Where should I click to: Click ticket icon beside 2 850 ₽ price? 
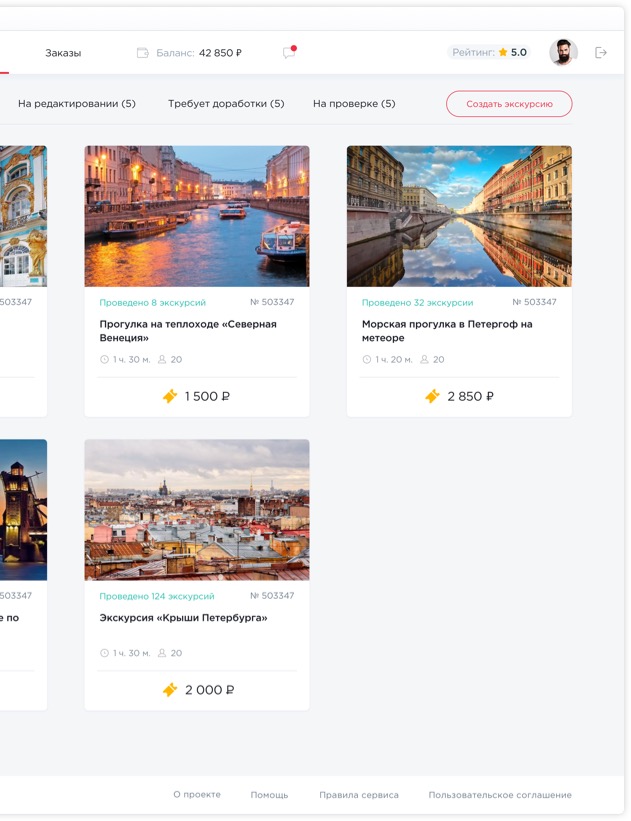(432, 397)
